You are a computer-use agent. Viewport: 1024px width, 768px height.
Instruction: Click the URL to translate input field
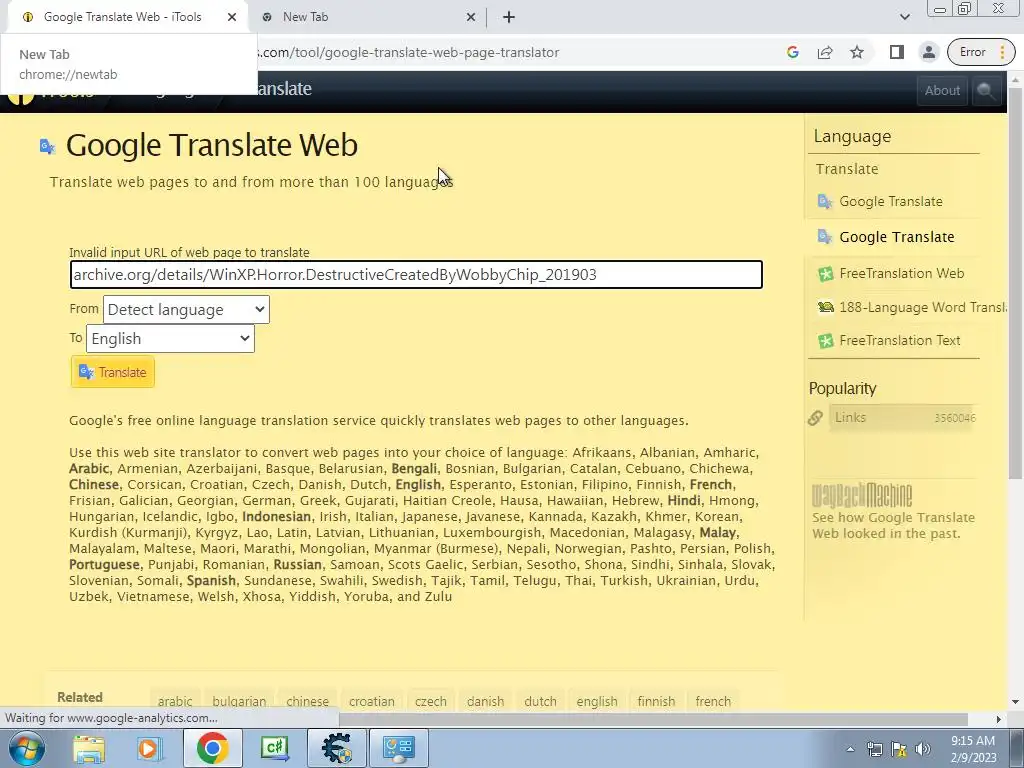coord(416,274)
